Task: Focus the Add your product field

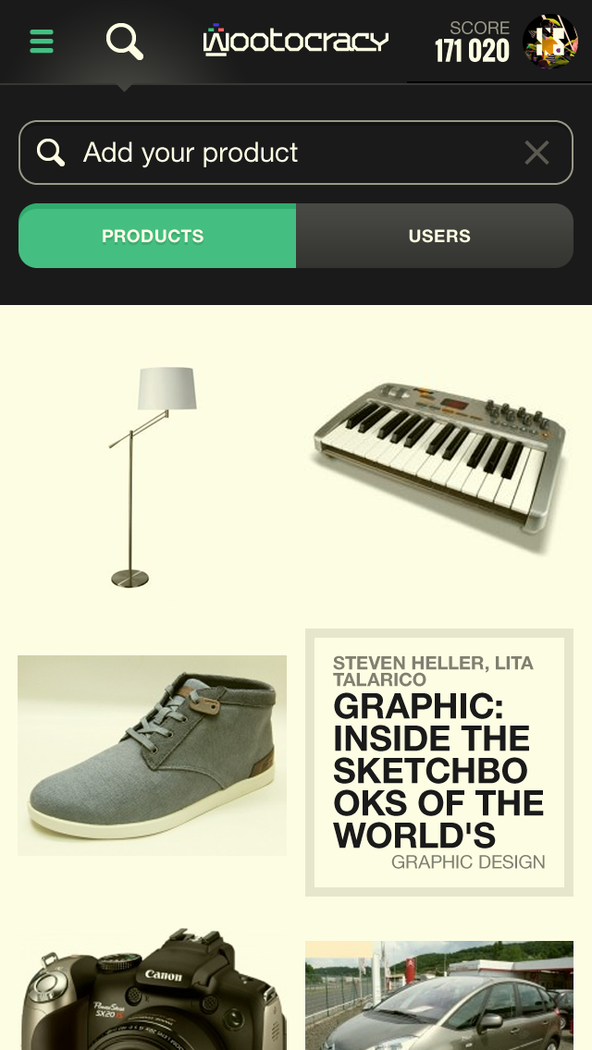Action: point(296,153)
